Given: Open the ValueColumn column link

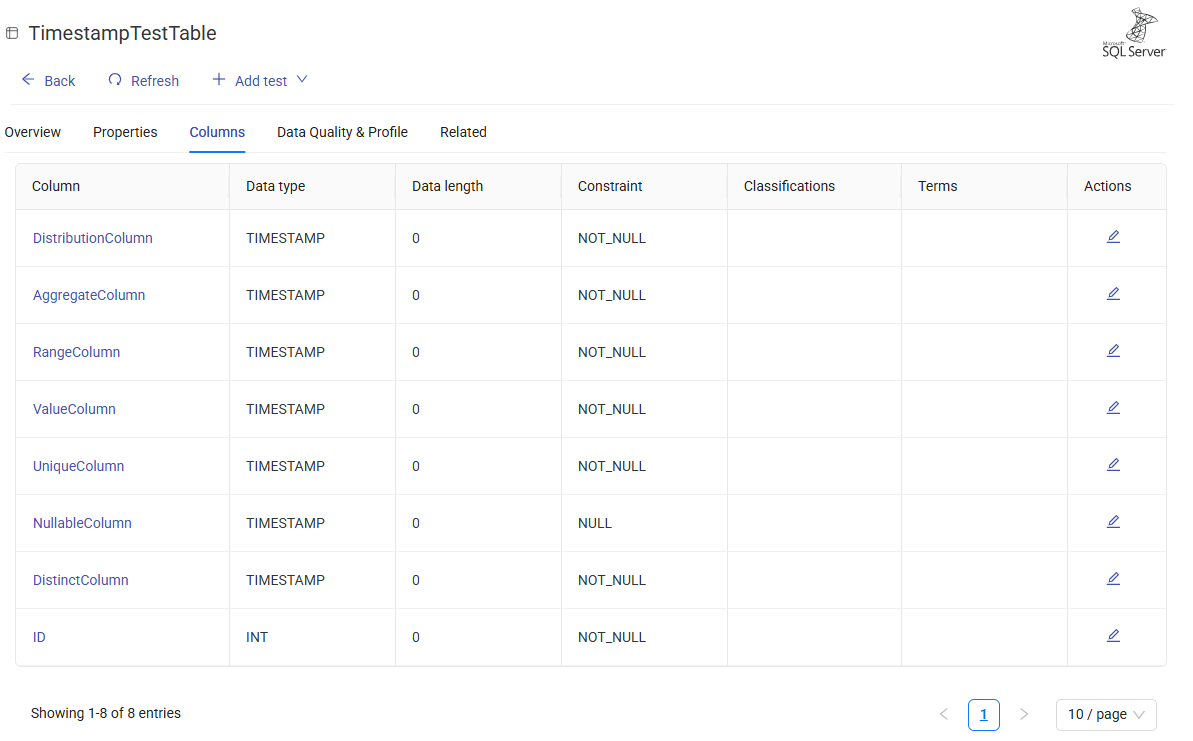Looking at the screenshot, I should click(74, 409).
